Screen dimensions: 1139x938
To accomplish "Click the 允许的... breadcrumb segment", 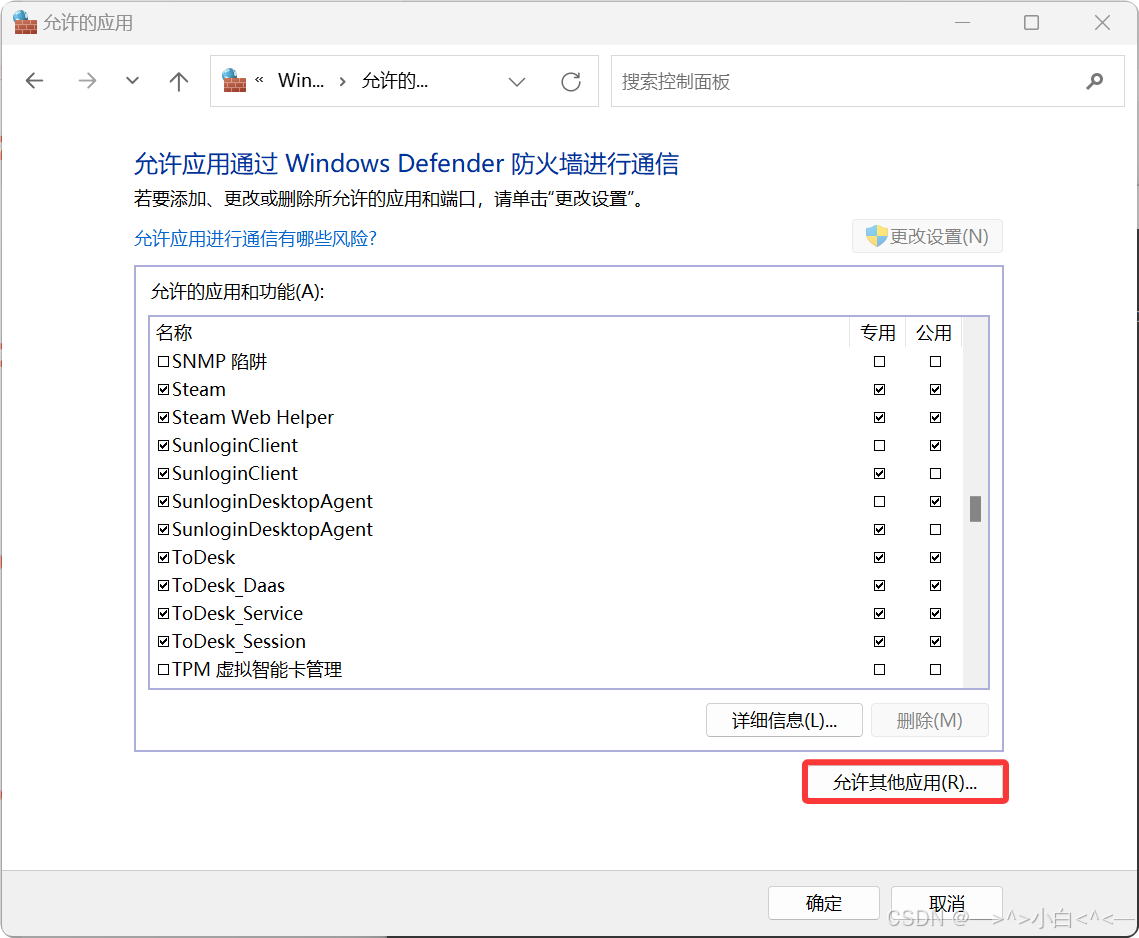I will tap(395, 81).
